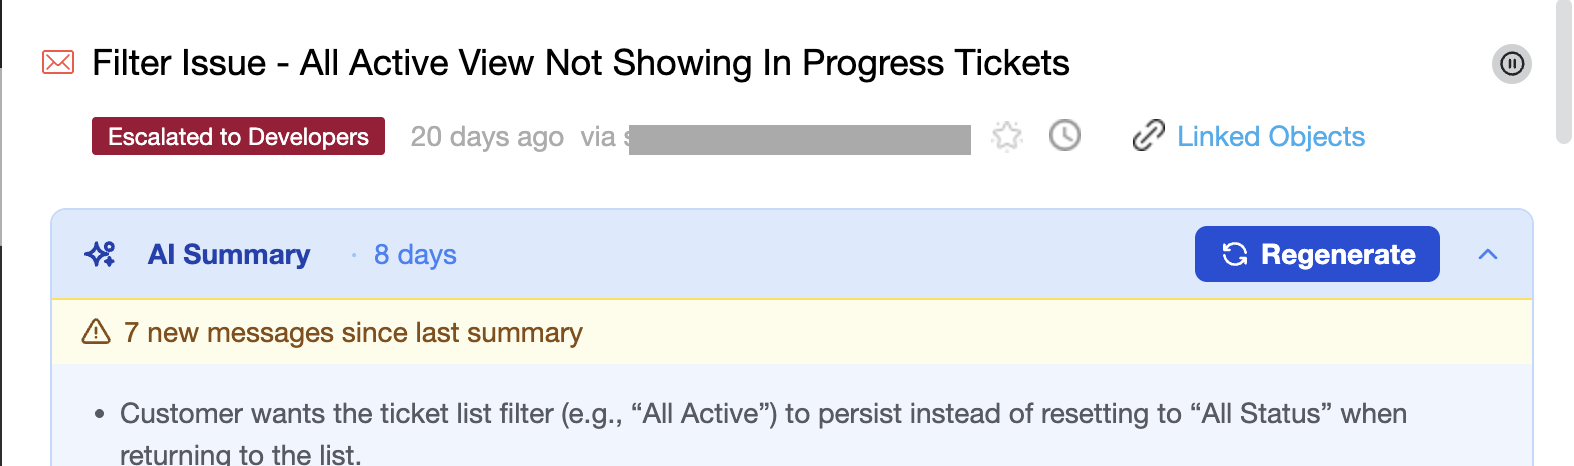Click the red email envelope icon
1574x466 pixels.
pyautogui.click(x=58, y=63)
